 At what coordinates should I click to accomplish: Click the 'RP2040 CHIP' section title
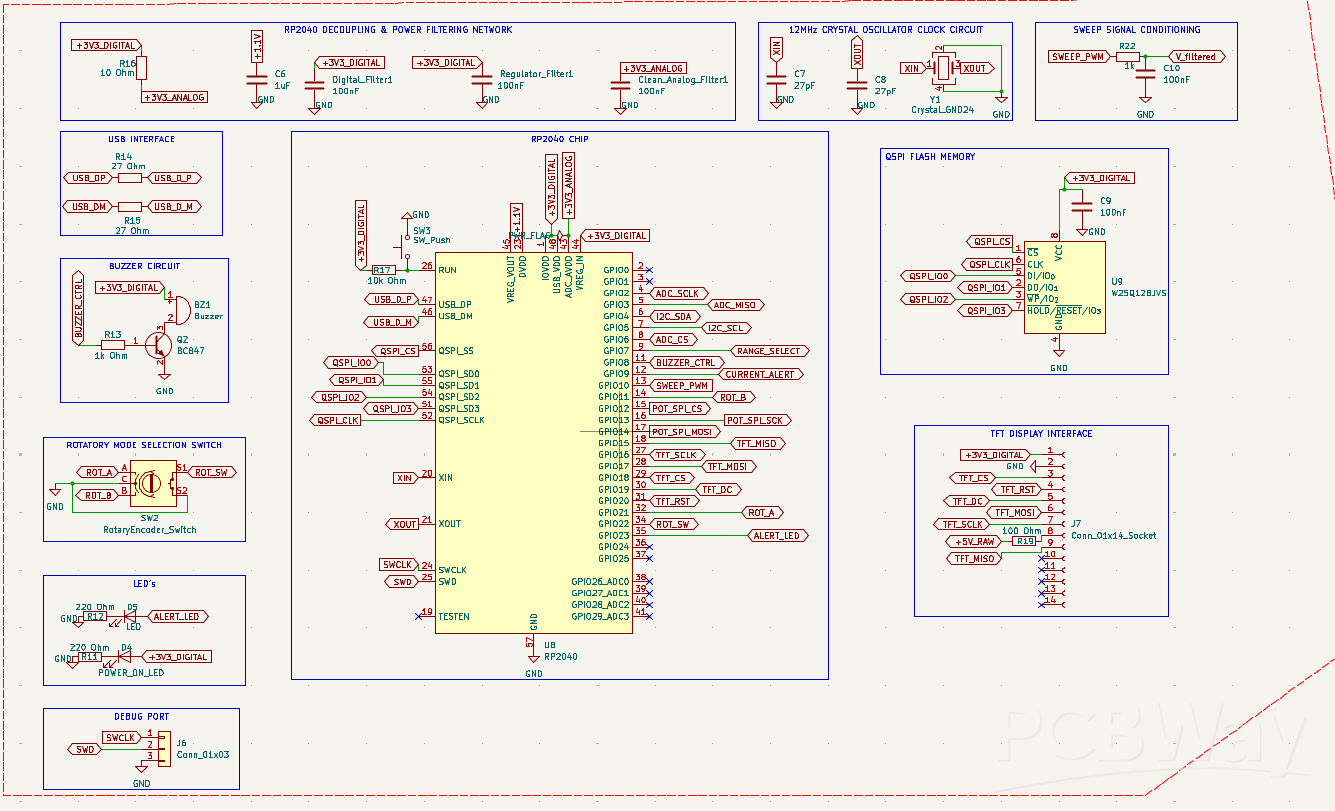[x=560, y=140]
